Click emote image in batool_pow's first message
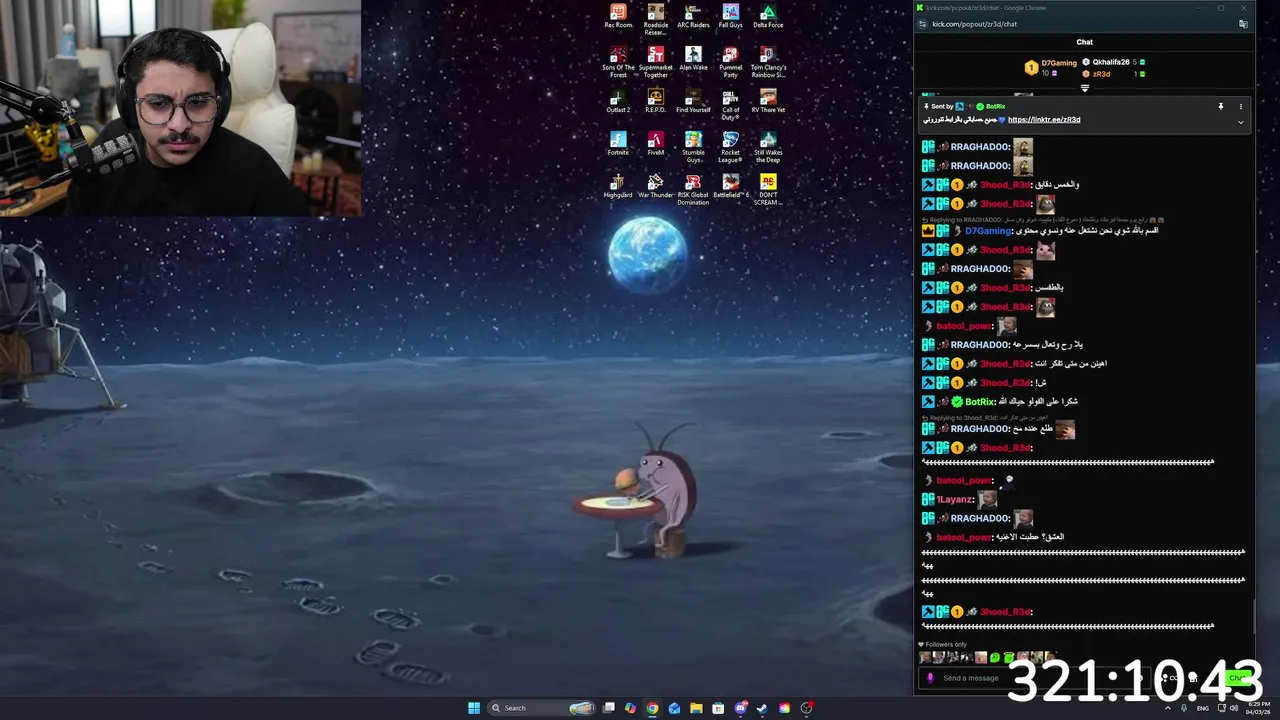Image resolution: width=1280 pixels, height=720 pixels. coord(1007,326)
